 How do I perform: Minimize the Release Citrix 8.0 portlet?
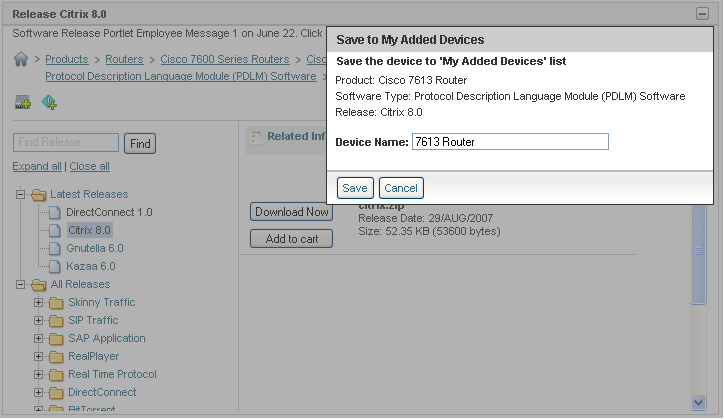702,14
